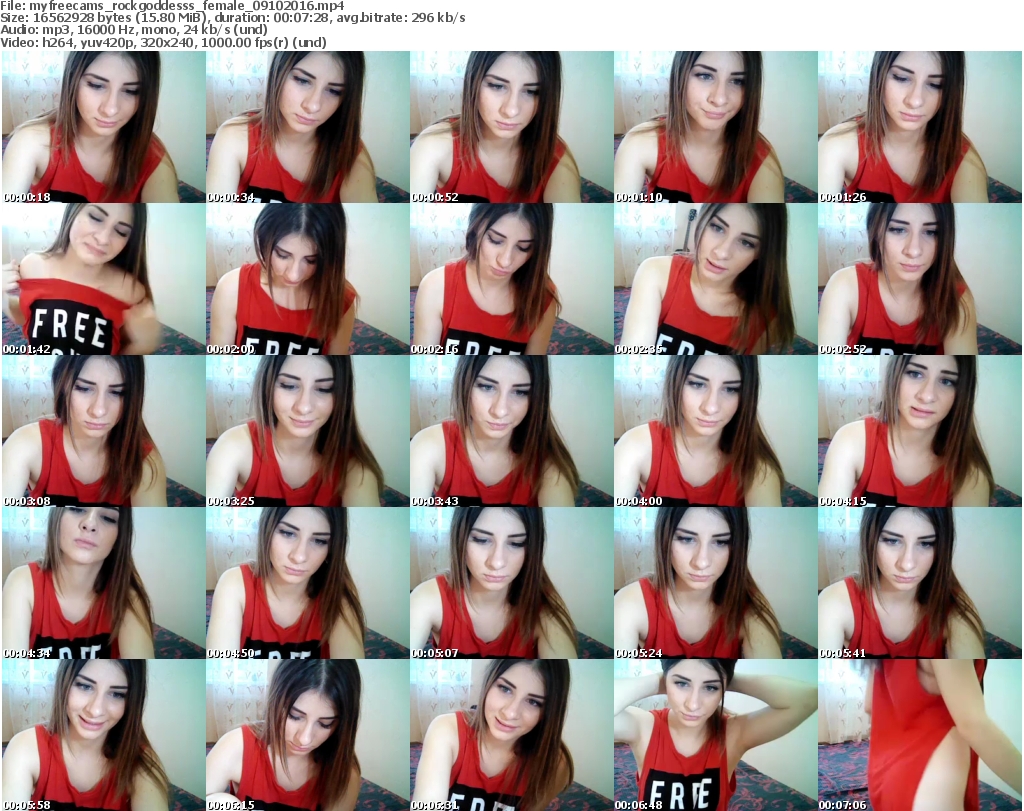Pick the frame stamped 00:06:31
The width and height of the screenshot is (1024, 811).
coord(511,735)
